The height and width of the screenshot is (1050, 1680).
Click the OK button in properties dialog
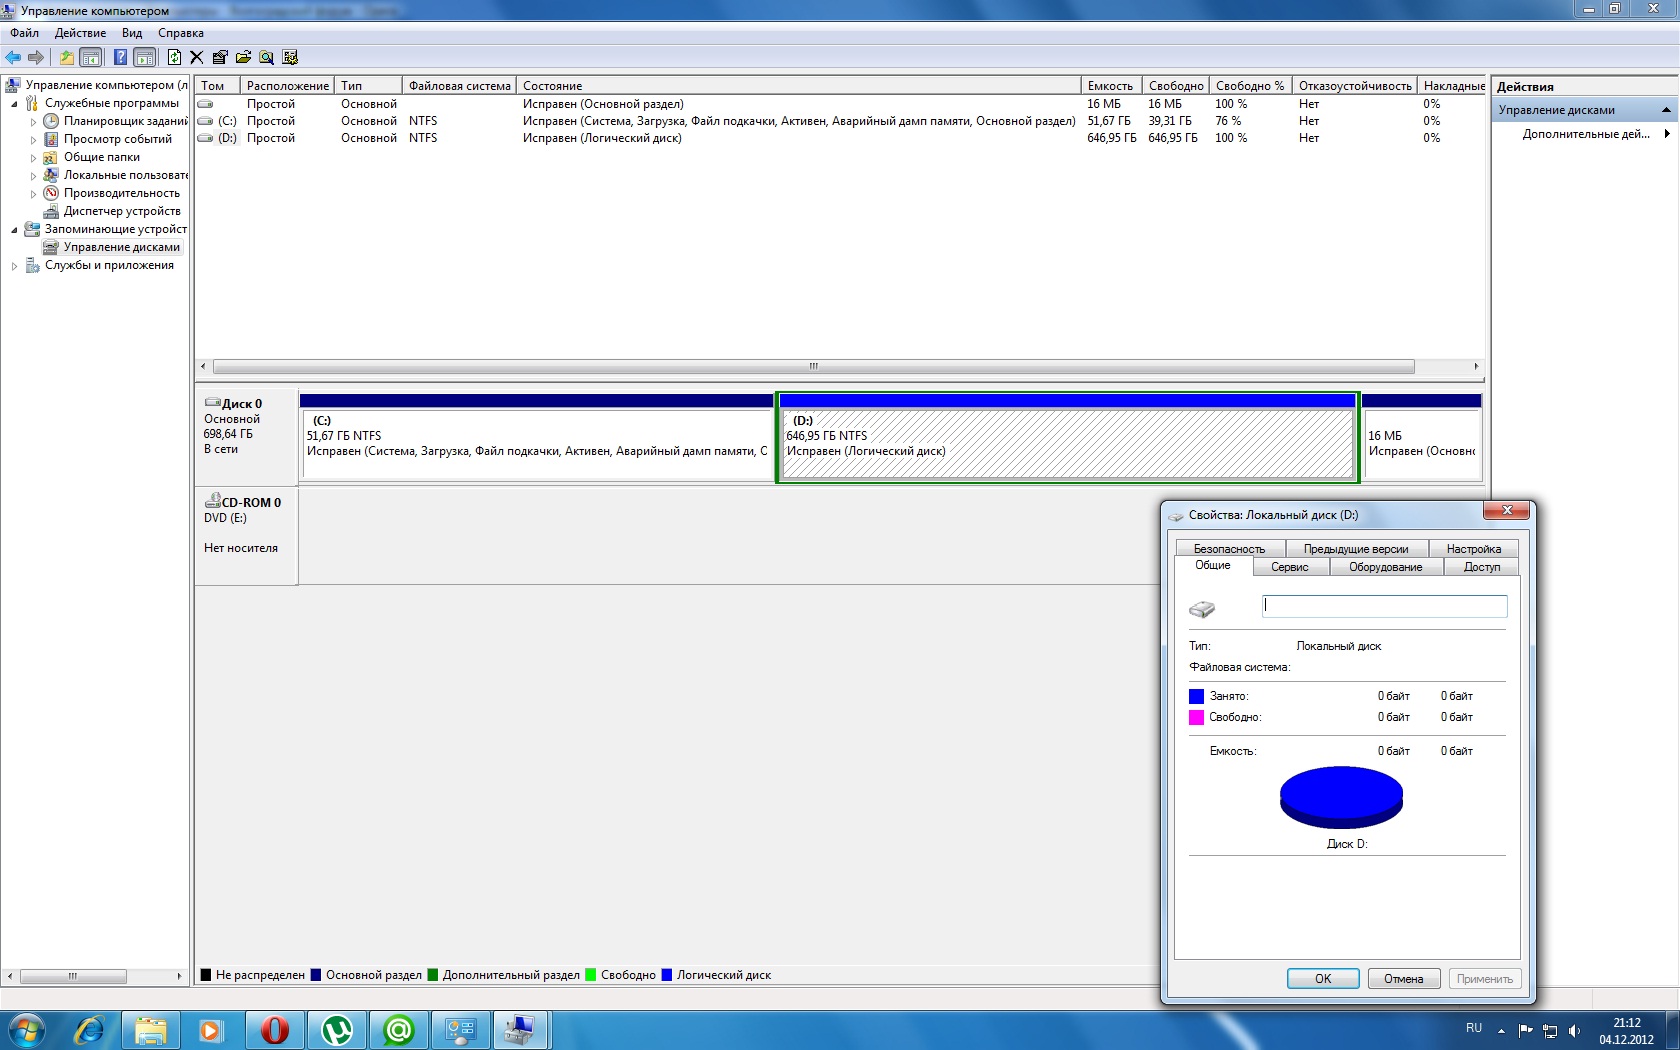(1322, 979)
